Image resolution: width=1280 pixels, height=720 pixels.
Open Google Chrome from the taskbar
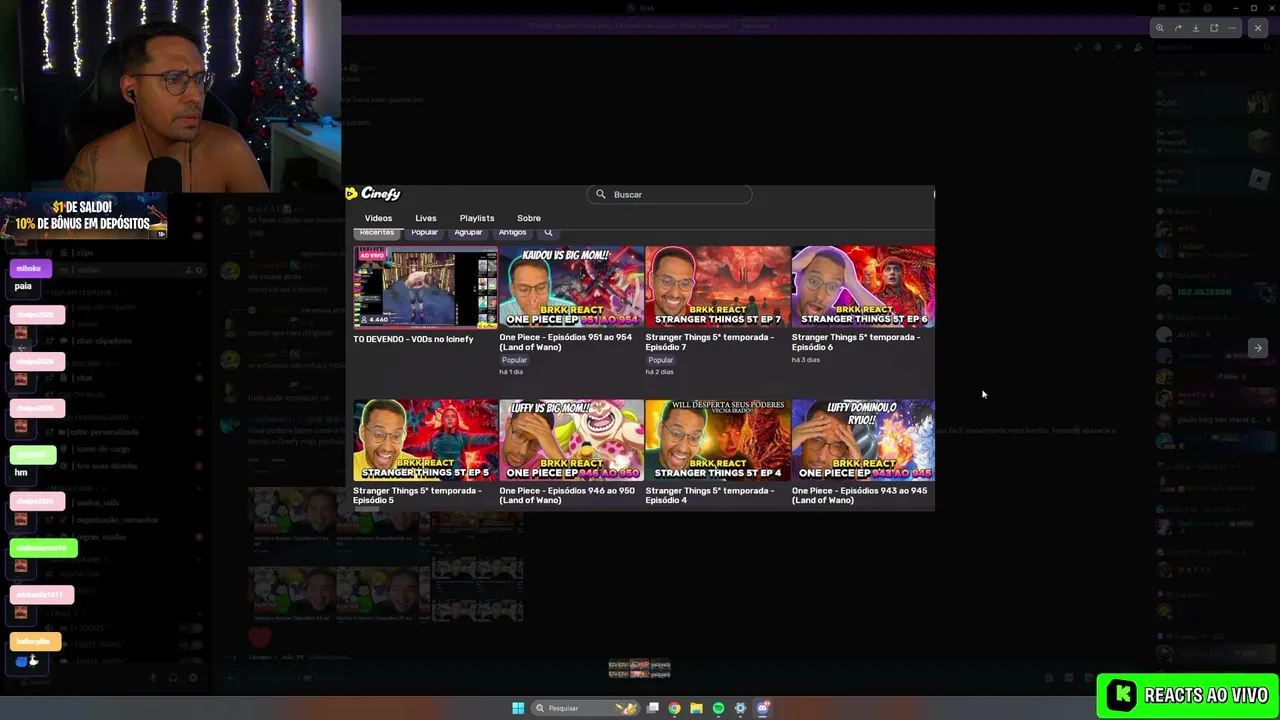pyautogui.click(x=675, y=708)
